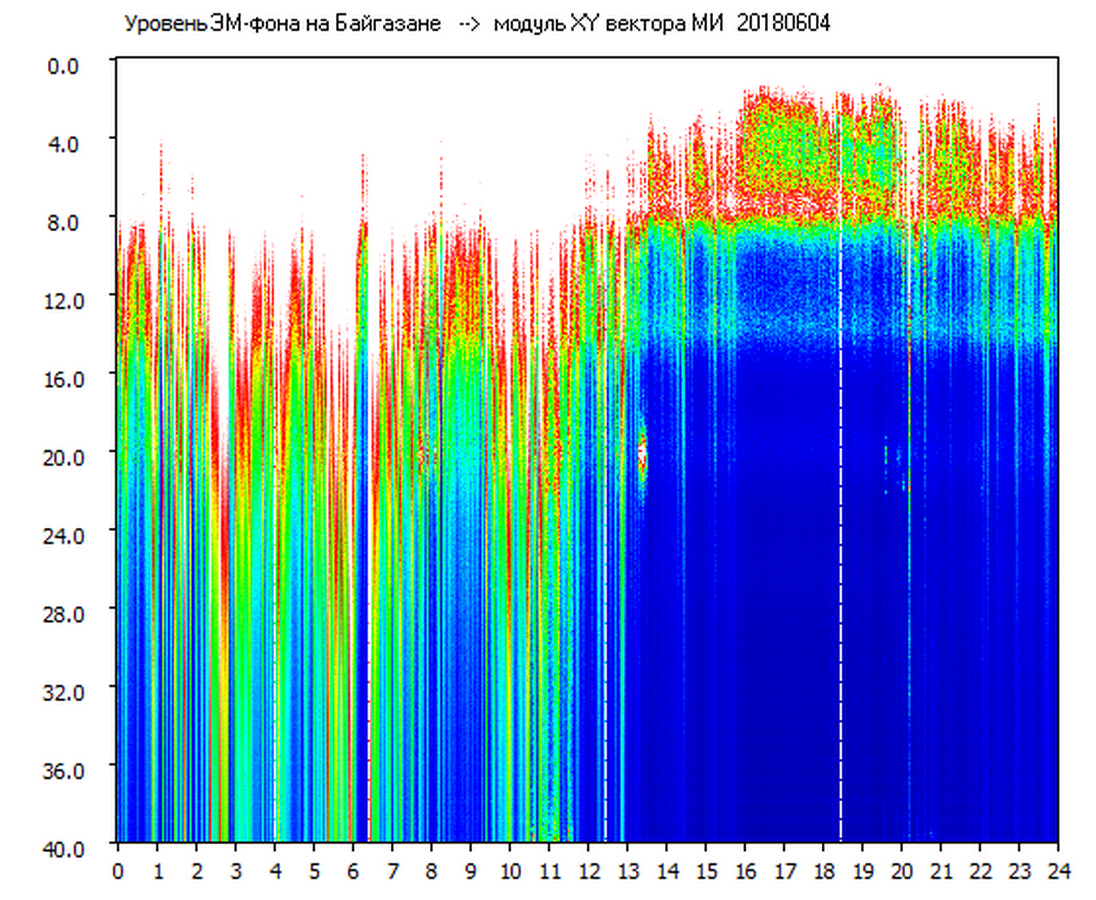The width and height of the screenshot is (1096, 900).
Task: Click hour label 24 on horizontal axis
Action: point(1058,870)
